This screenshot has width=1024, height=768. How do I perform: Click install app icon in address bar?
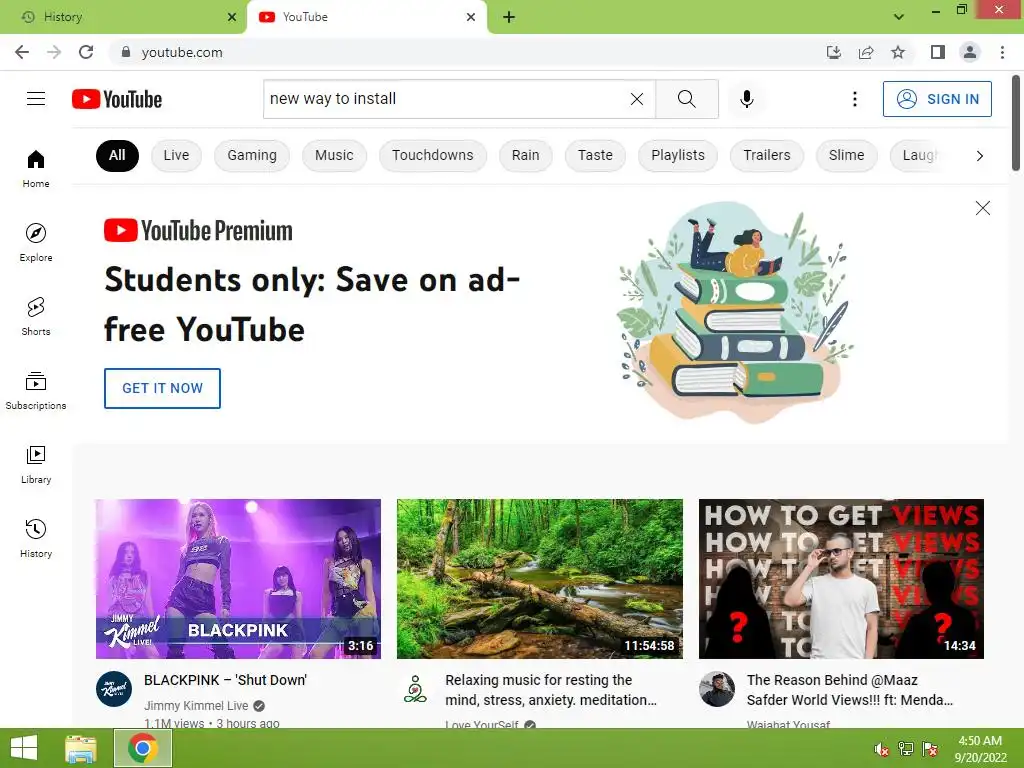[833, 52]
